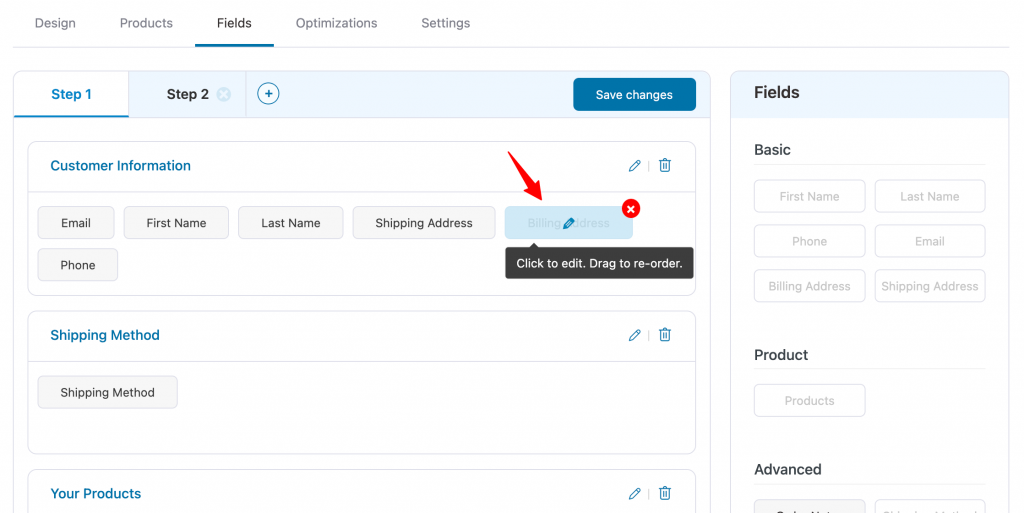Click Phone in the Basic fields panel
Image resolution: width=1024 pixels, height=513 pixels.
click(809, 241)
